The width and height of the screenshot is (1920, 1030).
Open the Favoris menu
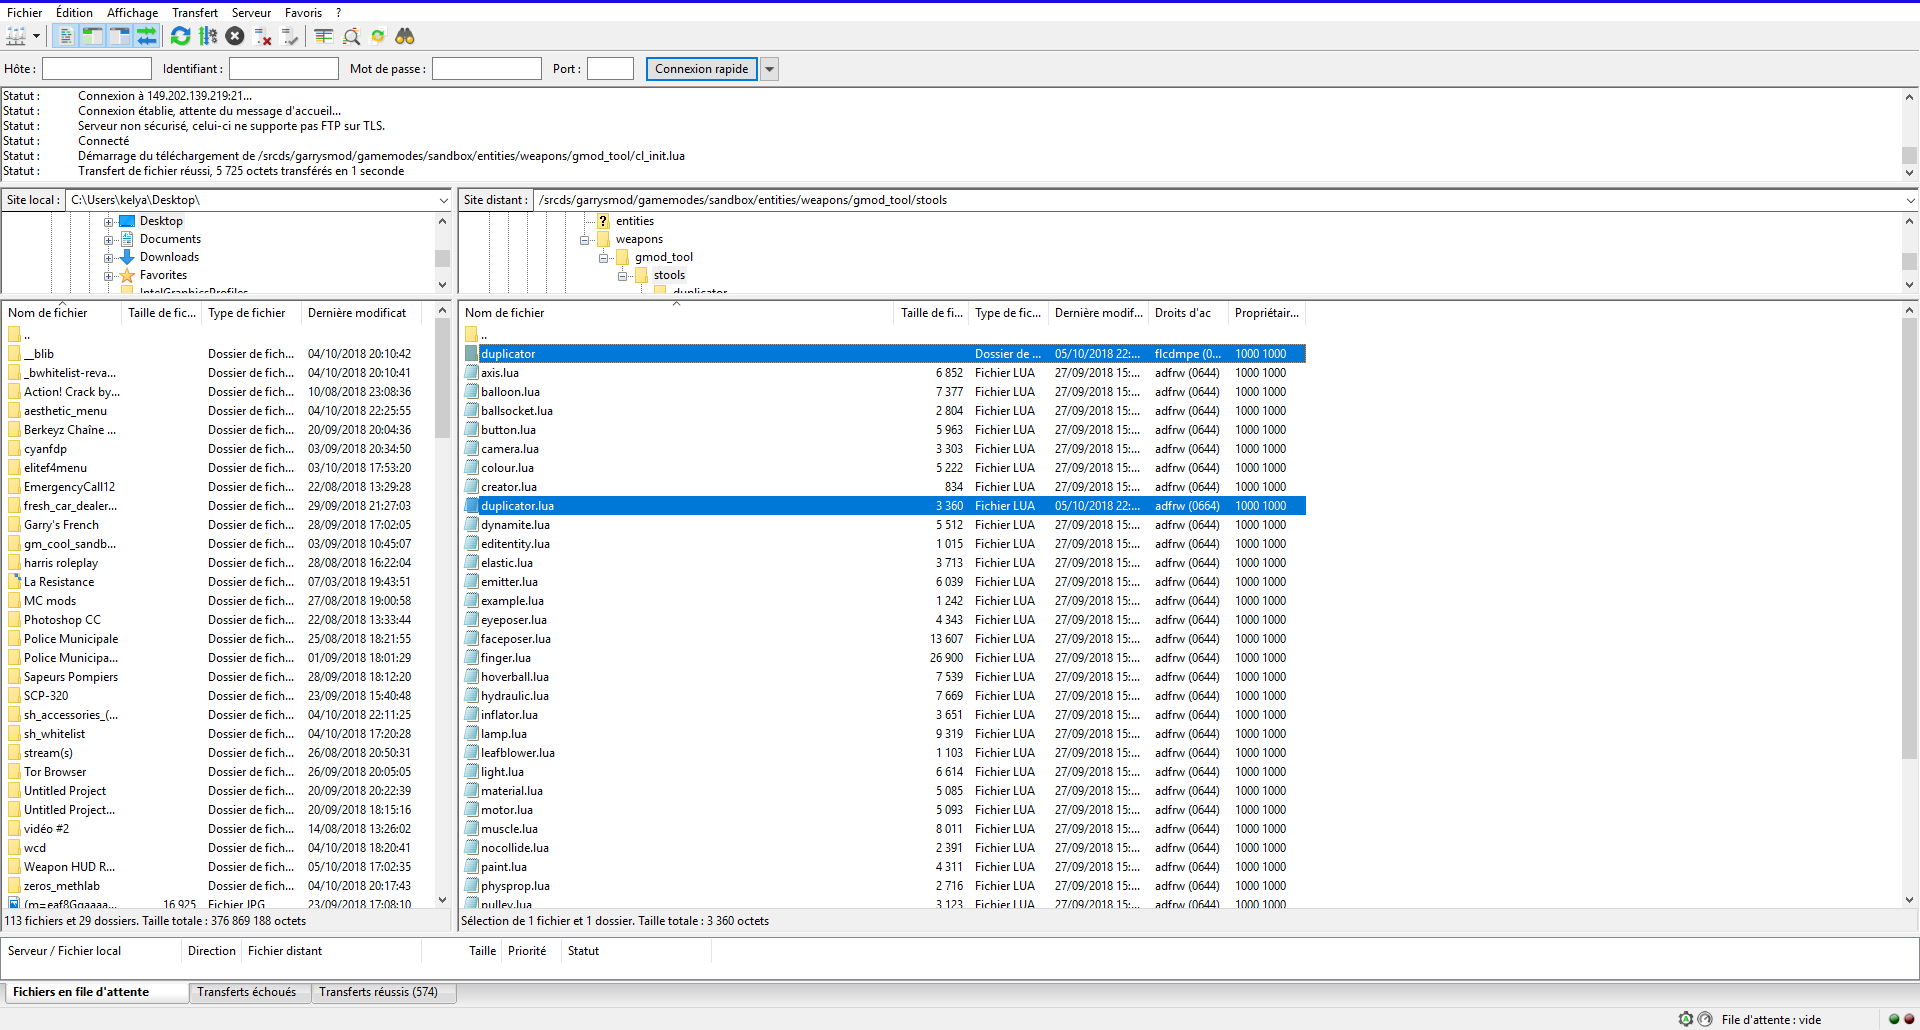coord(303,13)
